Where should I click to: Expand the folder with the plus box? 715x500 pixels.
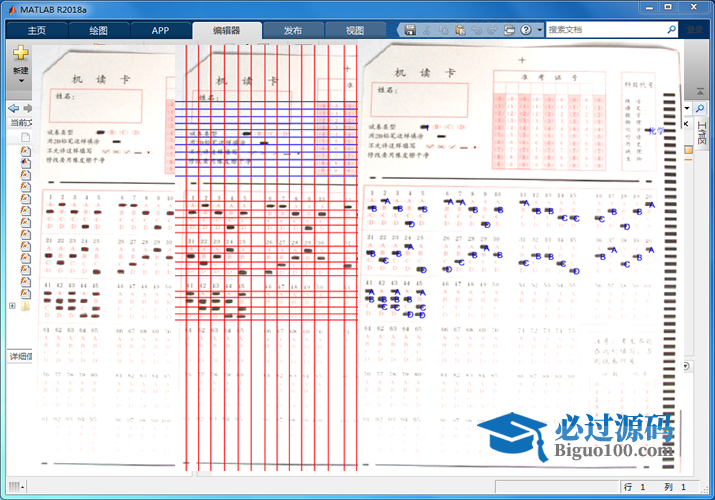point(12,306)
